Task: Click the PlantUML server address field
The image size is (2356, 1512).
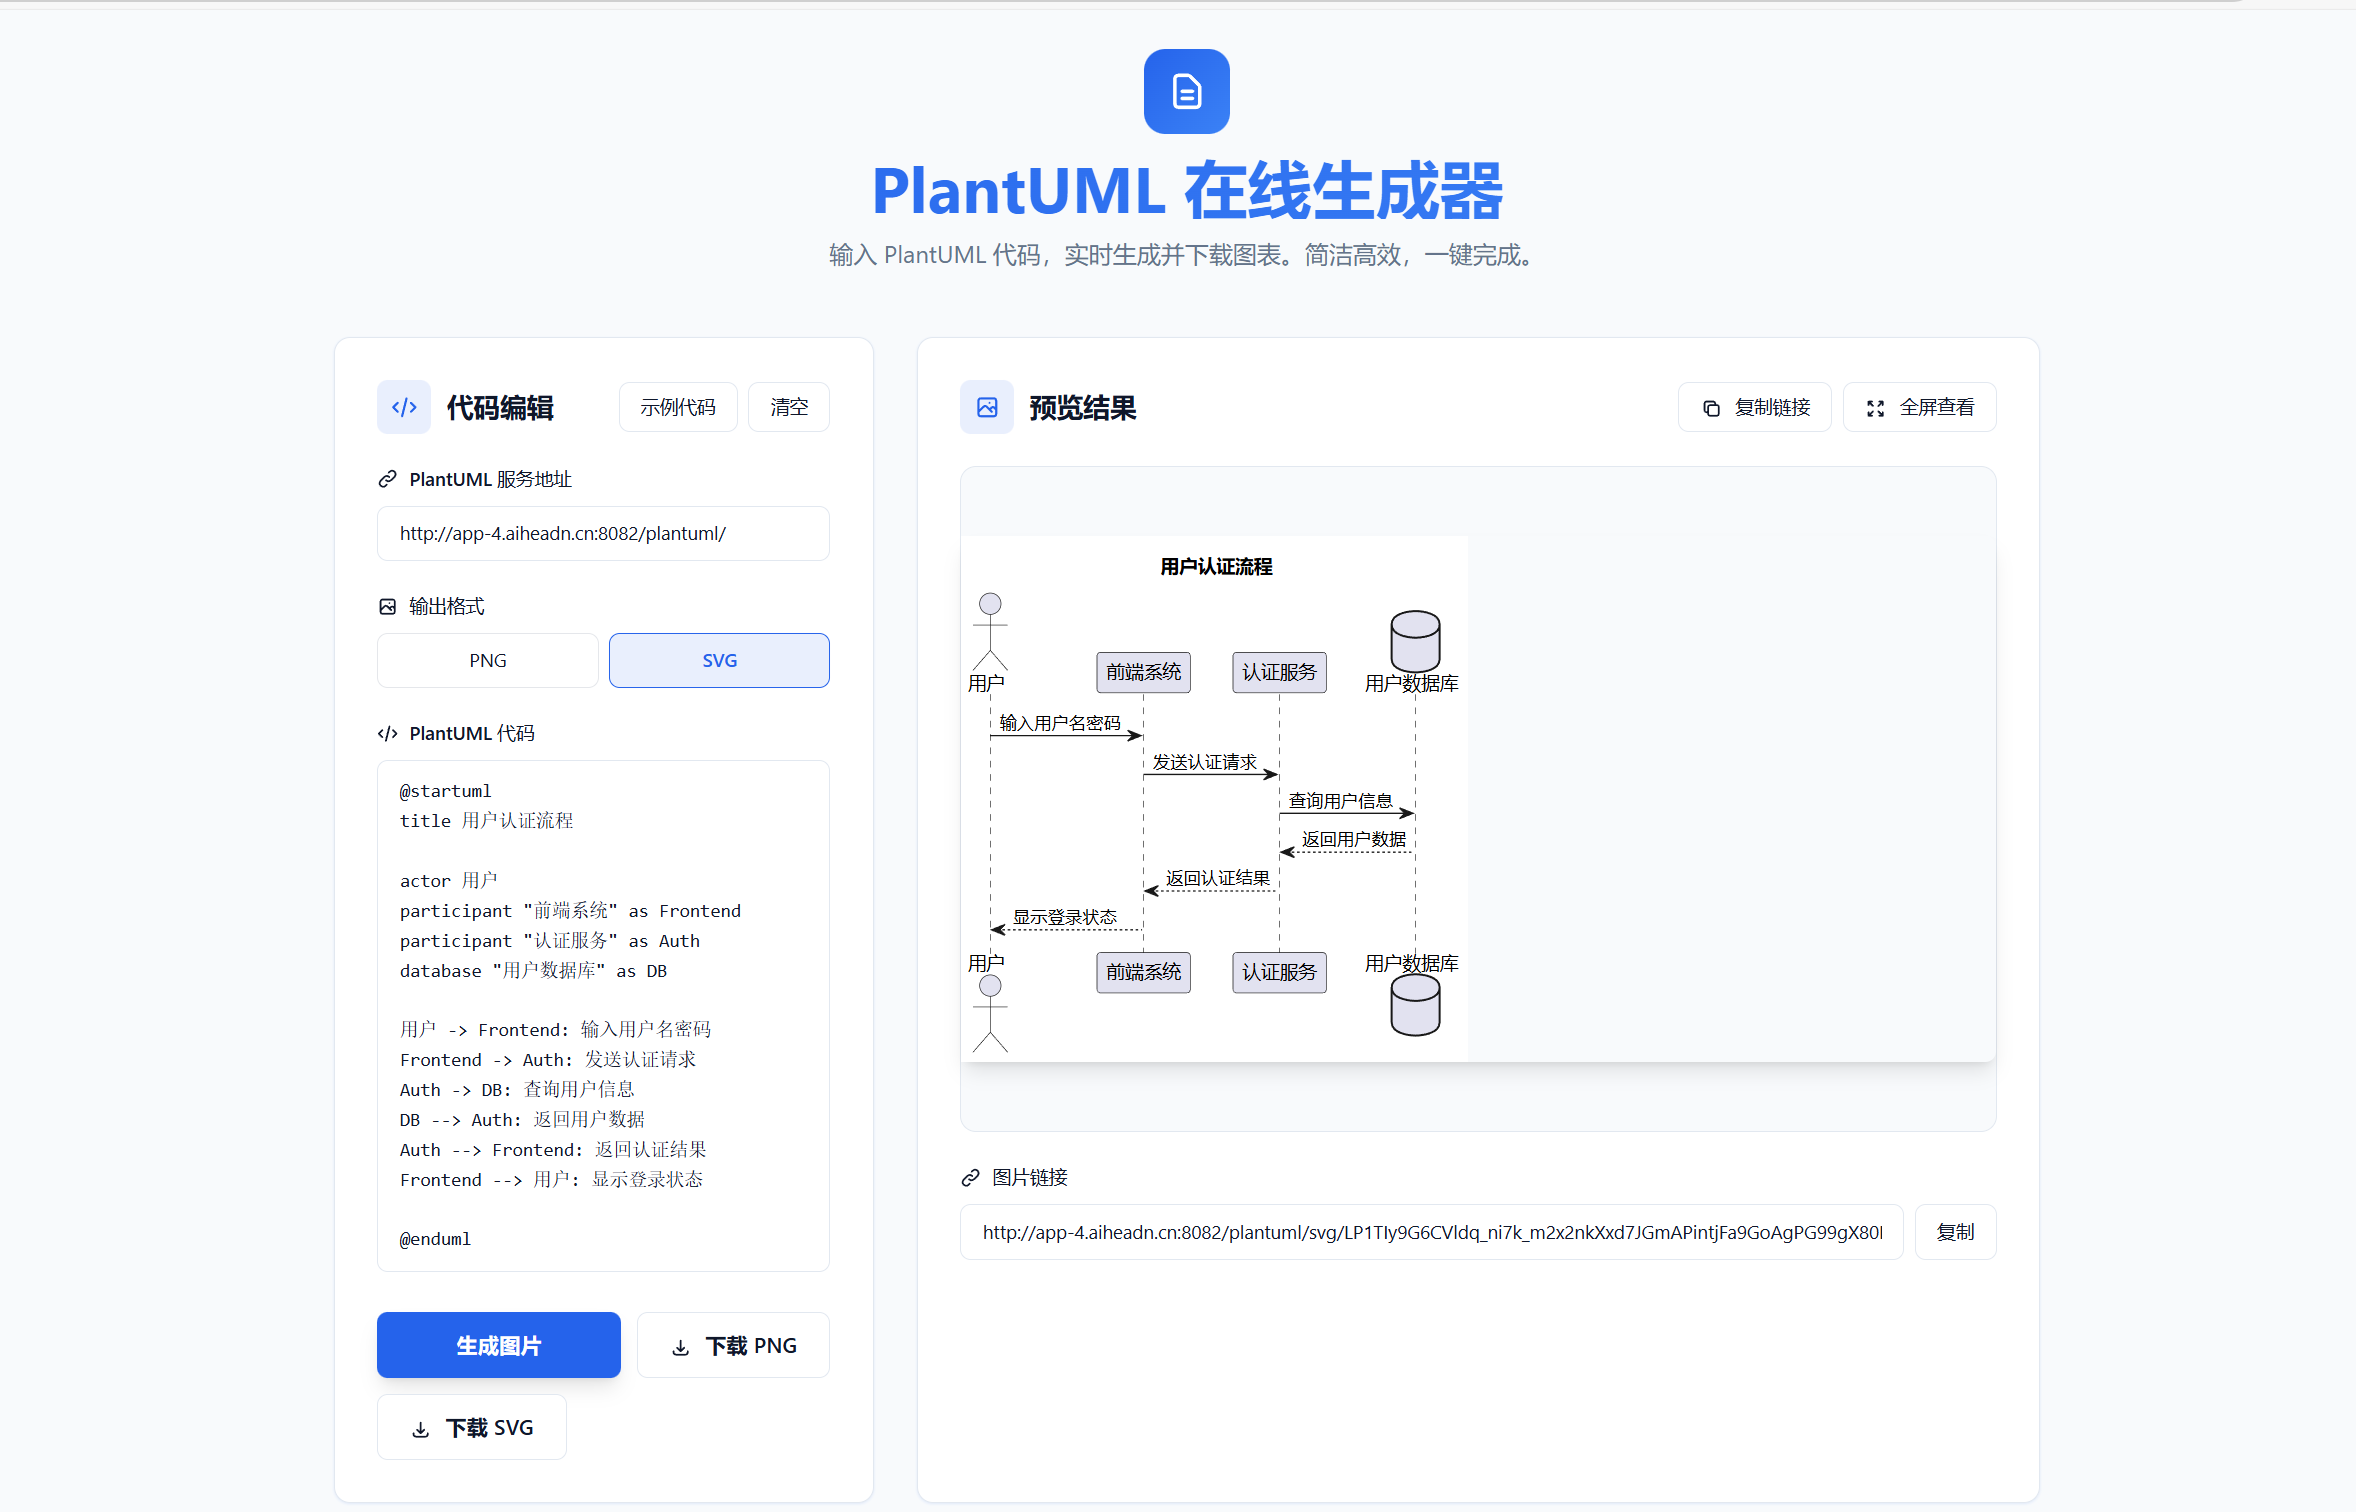Action: pyautogui.click(x=603, y=533)
